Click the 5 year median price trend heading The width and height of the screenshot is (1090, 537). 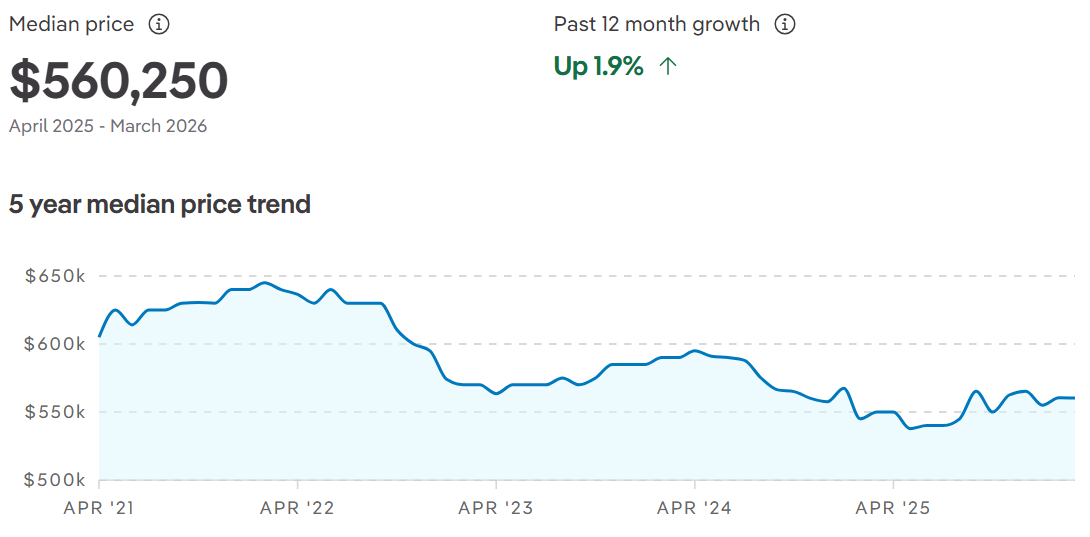pos(160,204)
